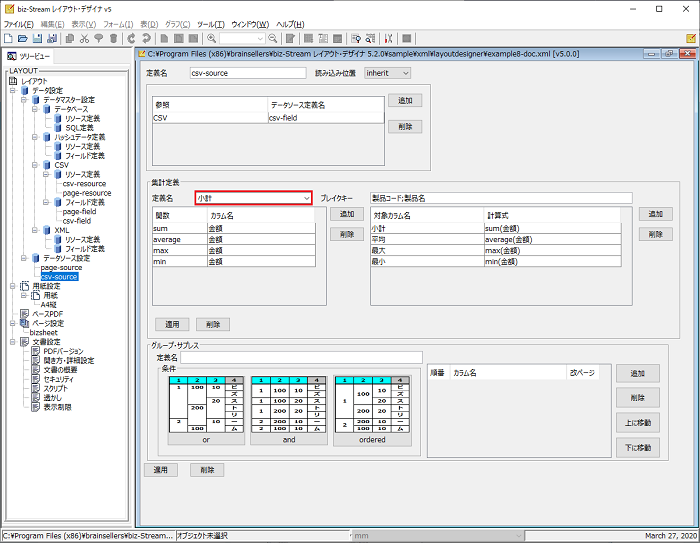The image size is (700, 543).
Task: Click the レイアウト root node icon
Action: coord(13,81)
